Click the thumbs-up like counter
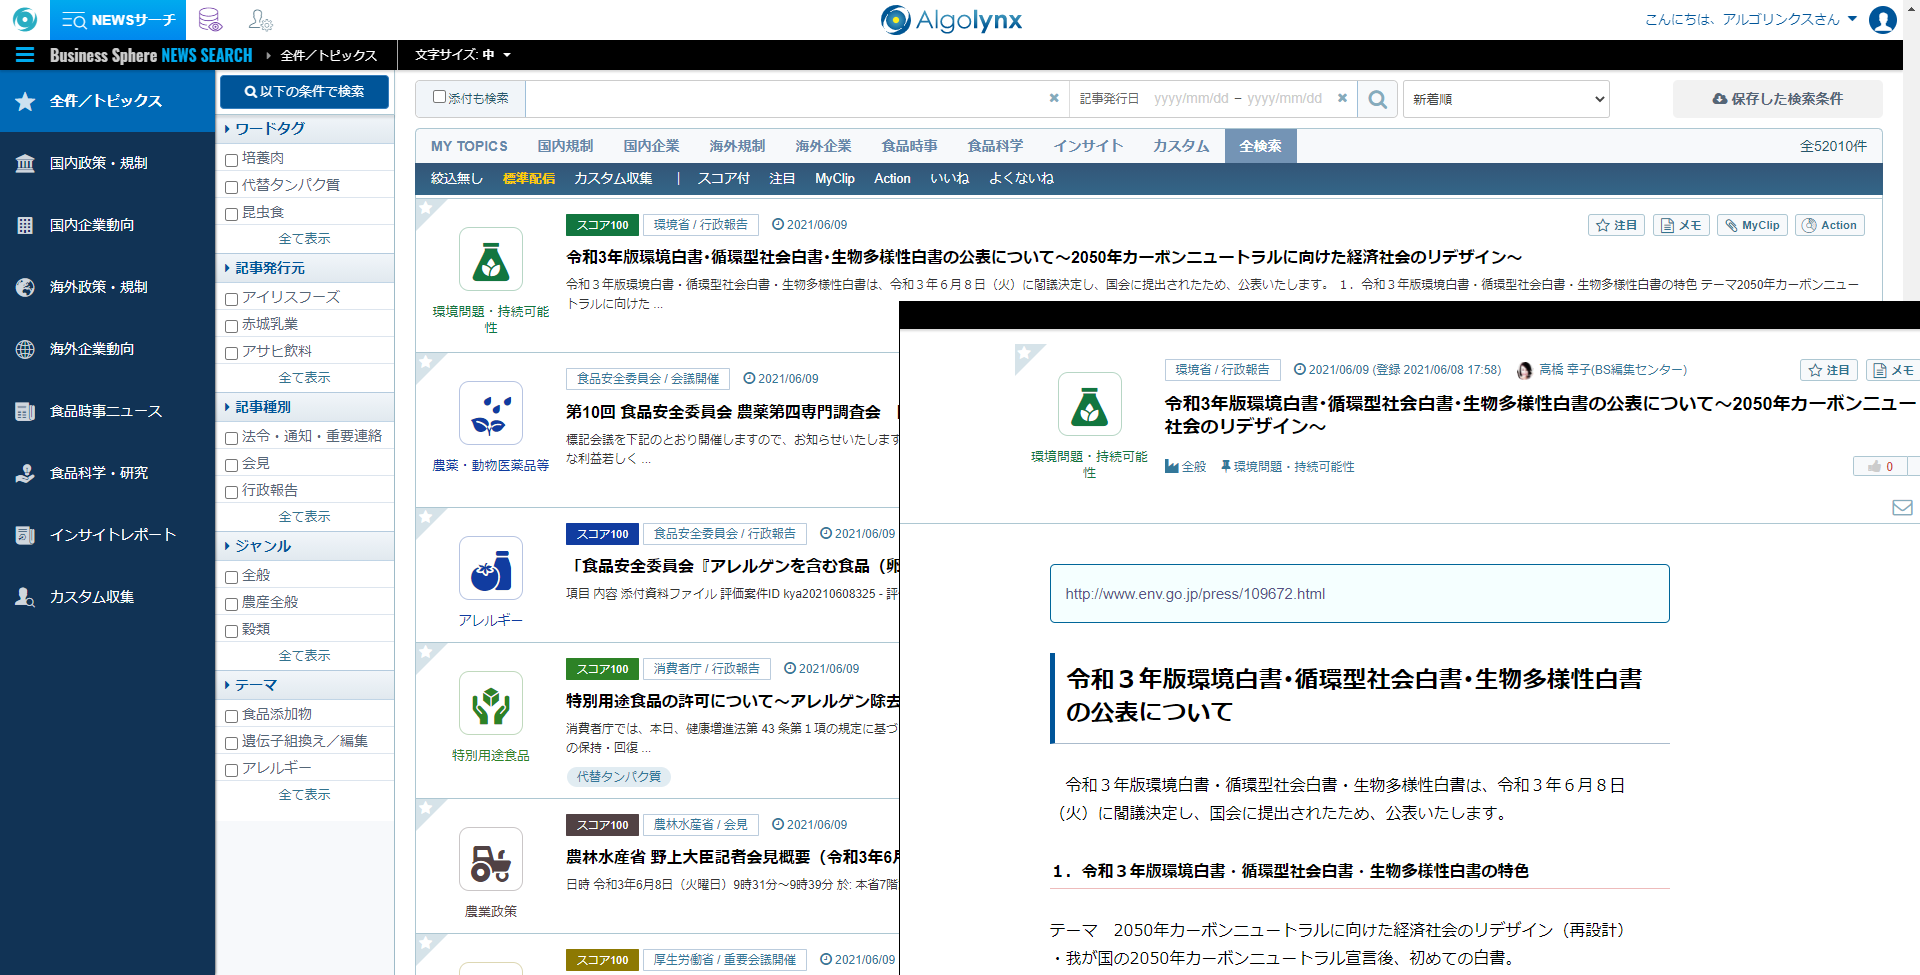Screen dimensions: 1920x975 (x=1879, y=467)
